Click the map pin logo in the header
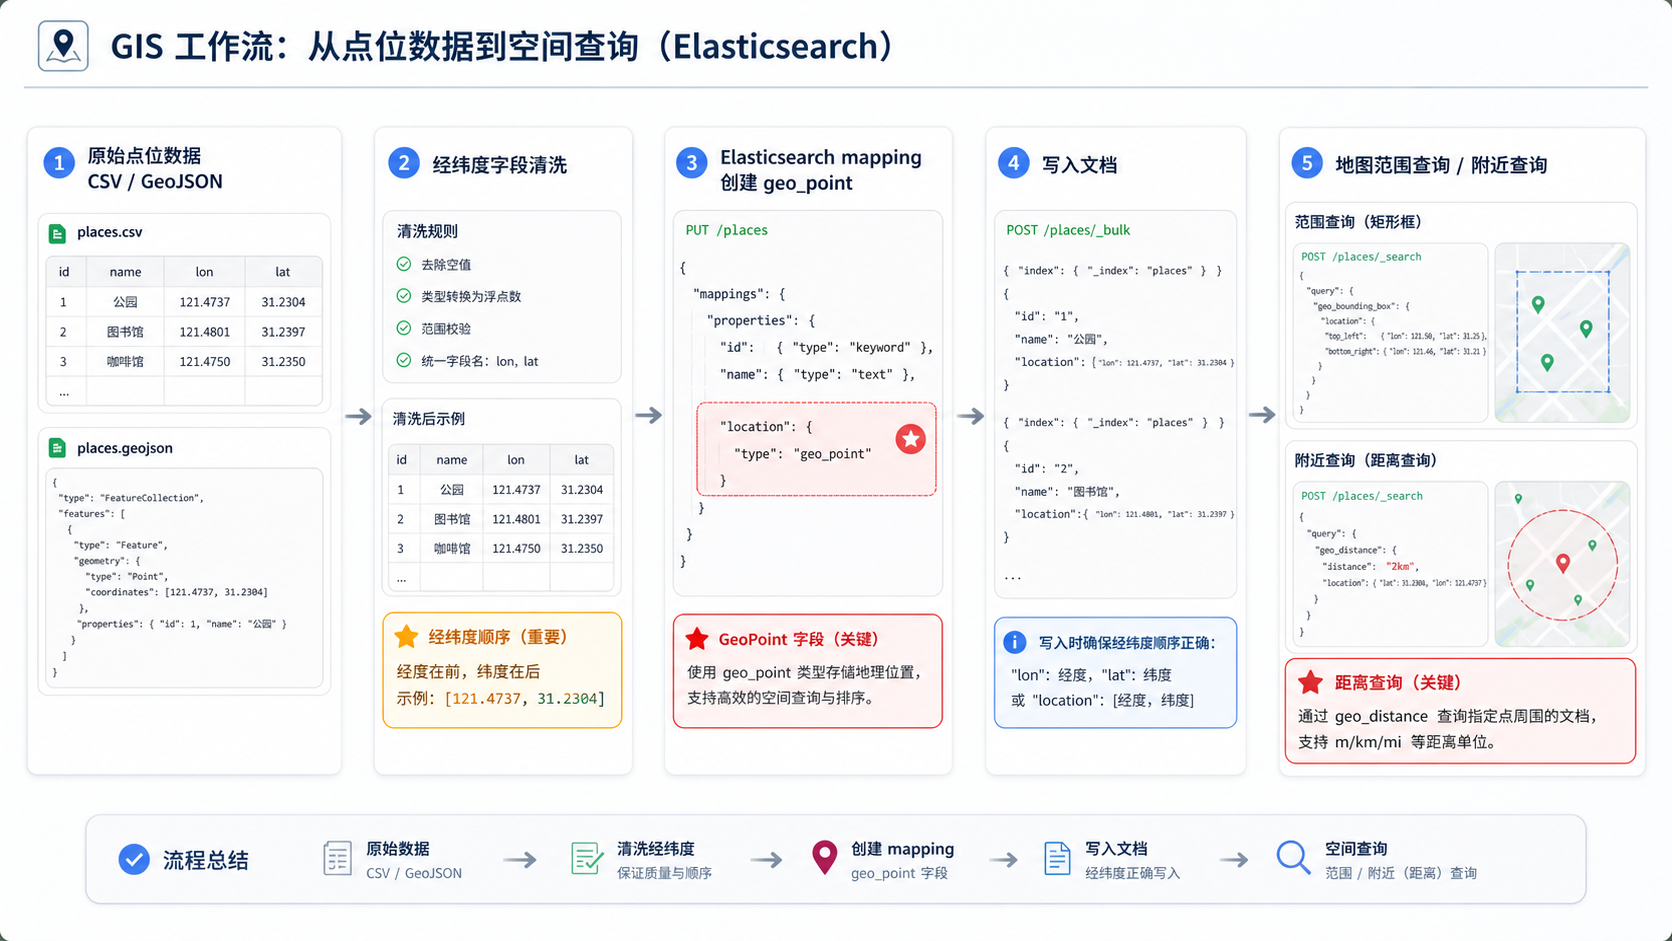This screenshot has width=1672, height=941. [x=63, y=46]
